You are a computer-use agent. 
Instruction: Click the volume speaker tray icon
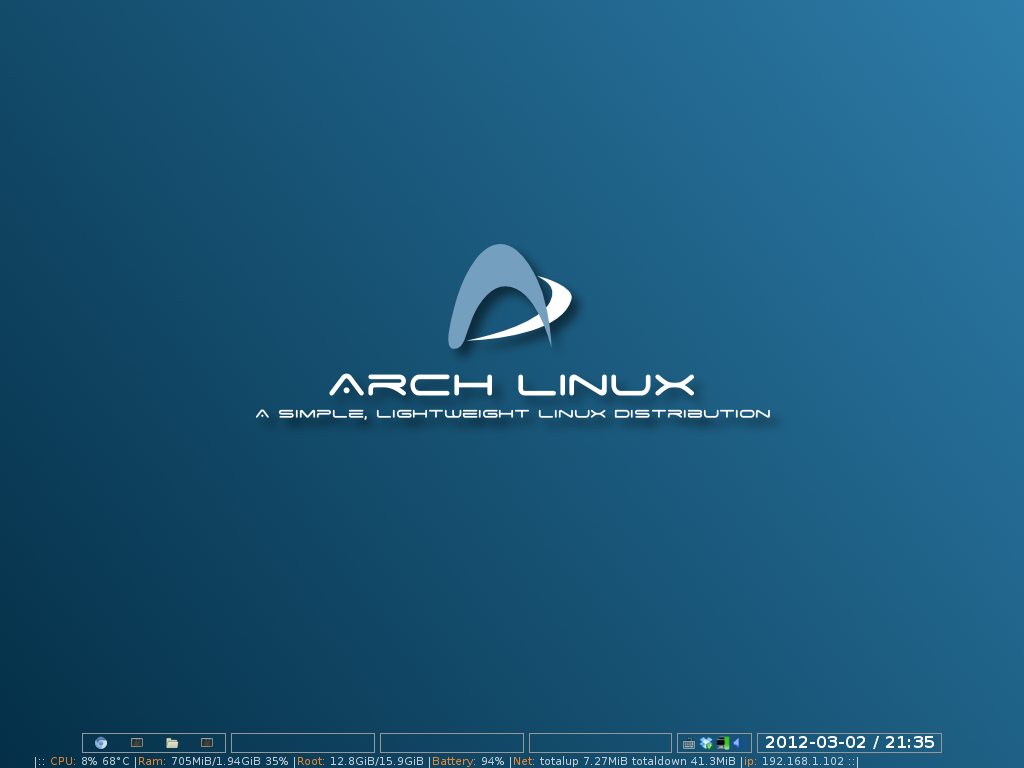(738, 743)
